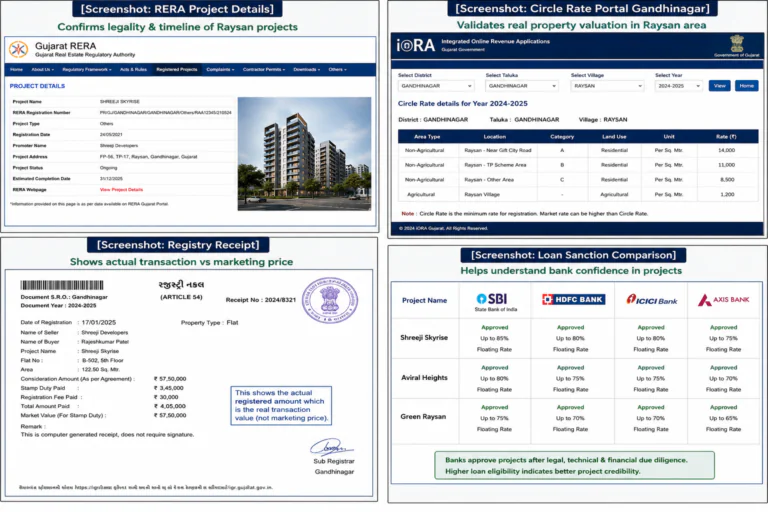Click total amount paid ₹ 4,05,000

169,406
